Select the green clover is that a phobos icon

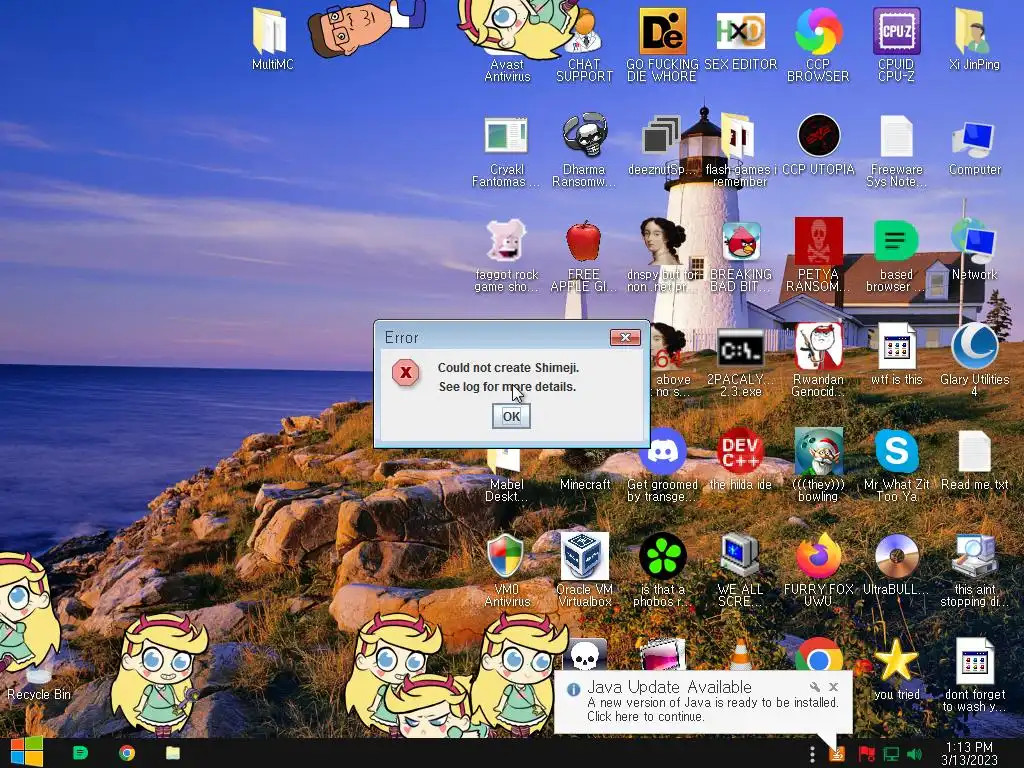[x=662, y=556]
